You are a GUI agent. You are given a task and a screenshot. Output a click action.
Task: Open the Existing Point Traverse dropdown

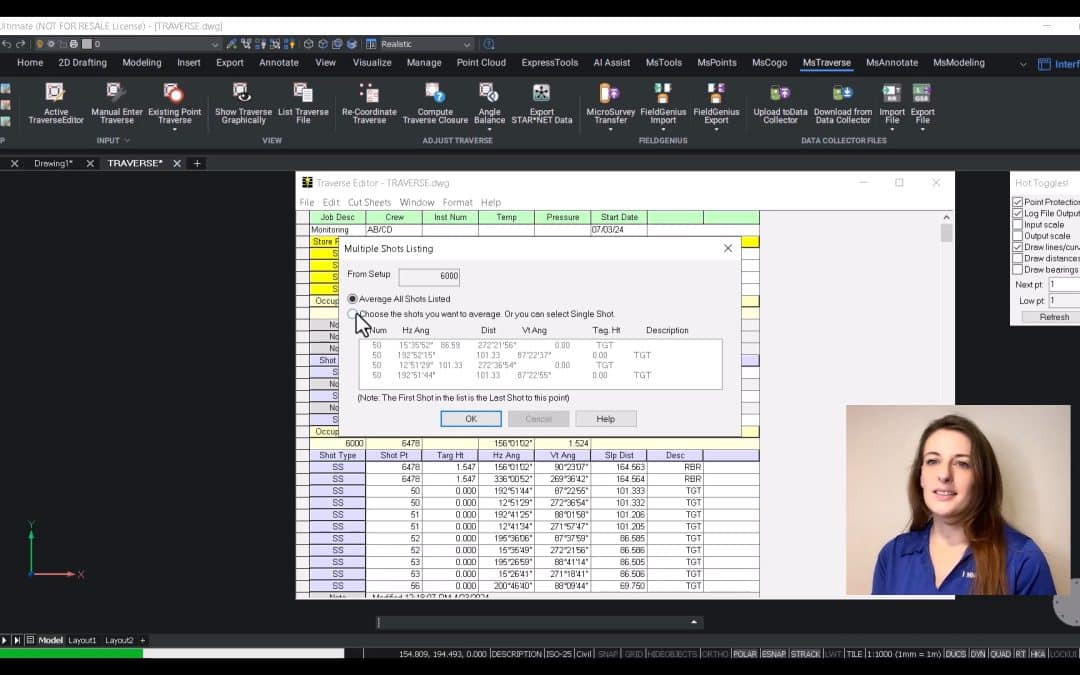tap(174, 129)
